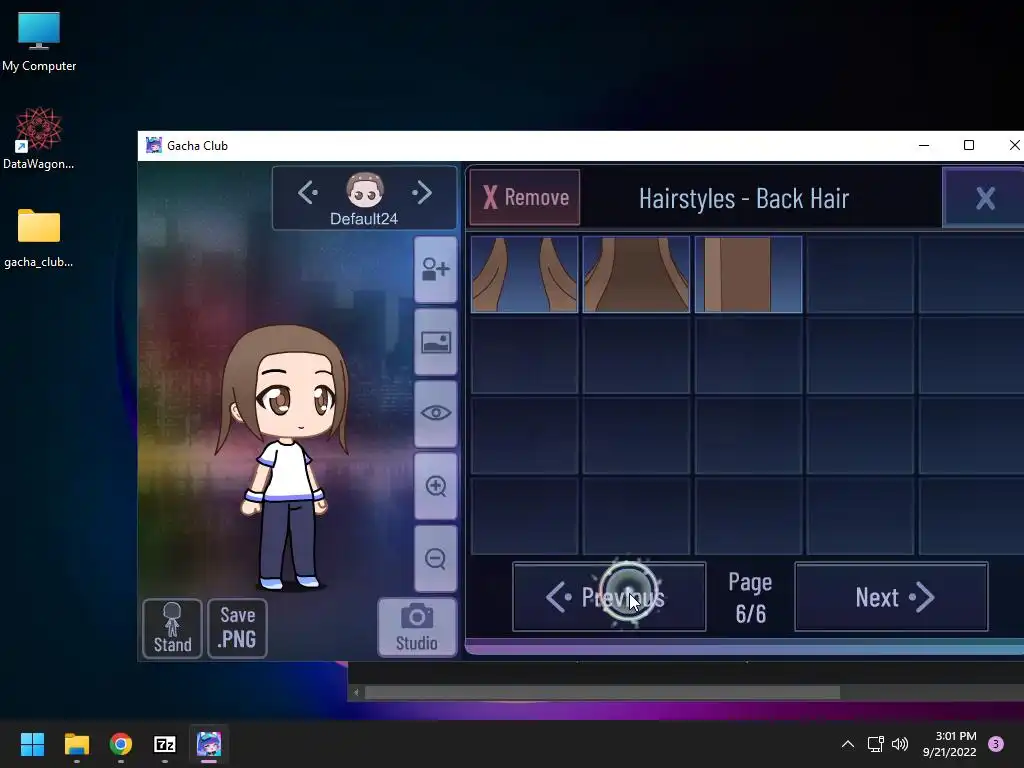Image resolution: width=1024 pixels, height=768 pixels.
Task: Click the horizontal scrollbar below Gacha Club
Action: [602, 692]
